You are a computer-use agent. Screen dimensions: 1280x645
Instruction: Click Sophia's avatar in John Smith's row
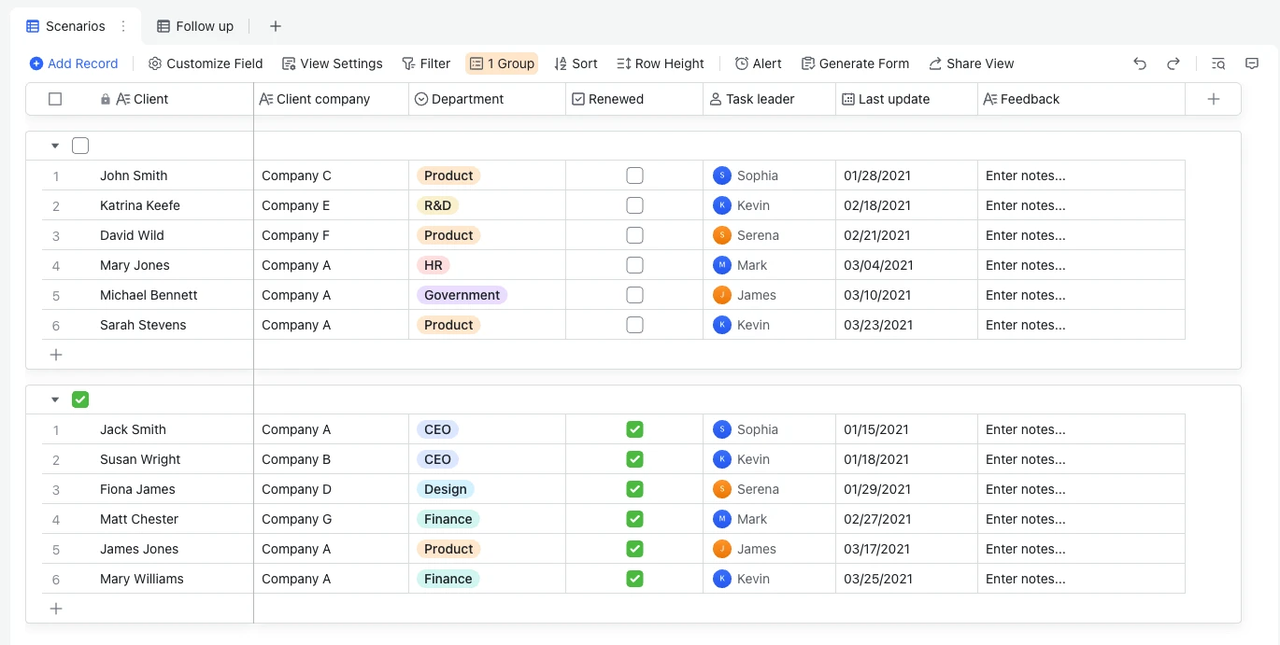tap(722, 175)
